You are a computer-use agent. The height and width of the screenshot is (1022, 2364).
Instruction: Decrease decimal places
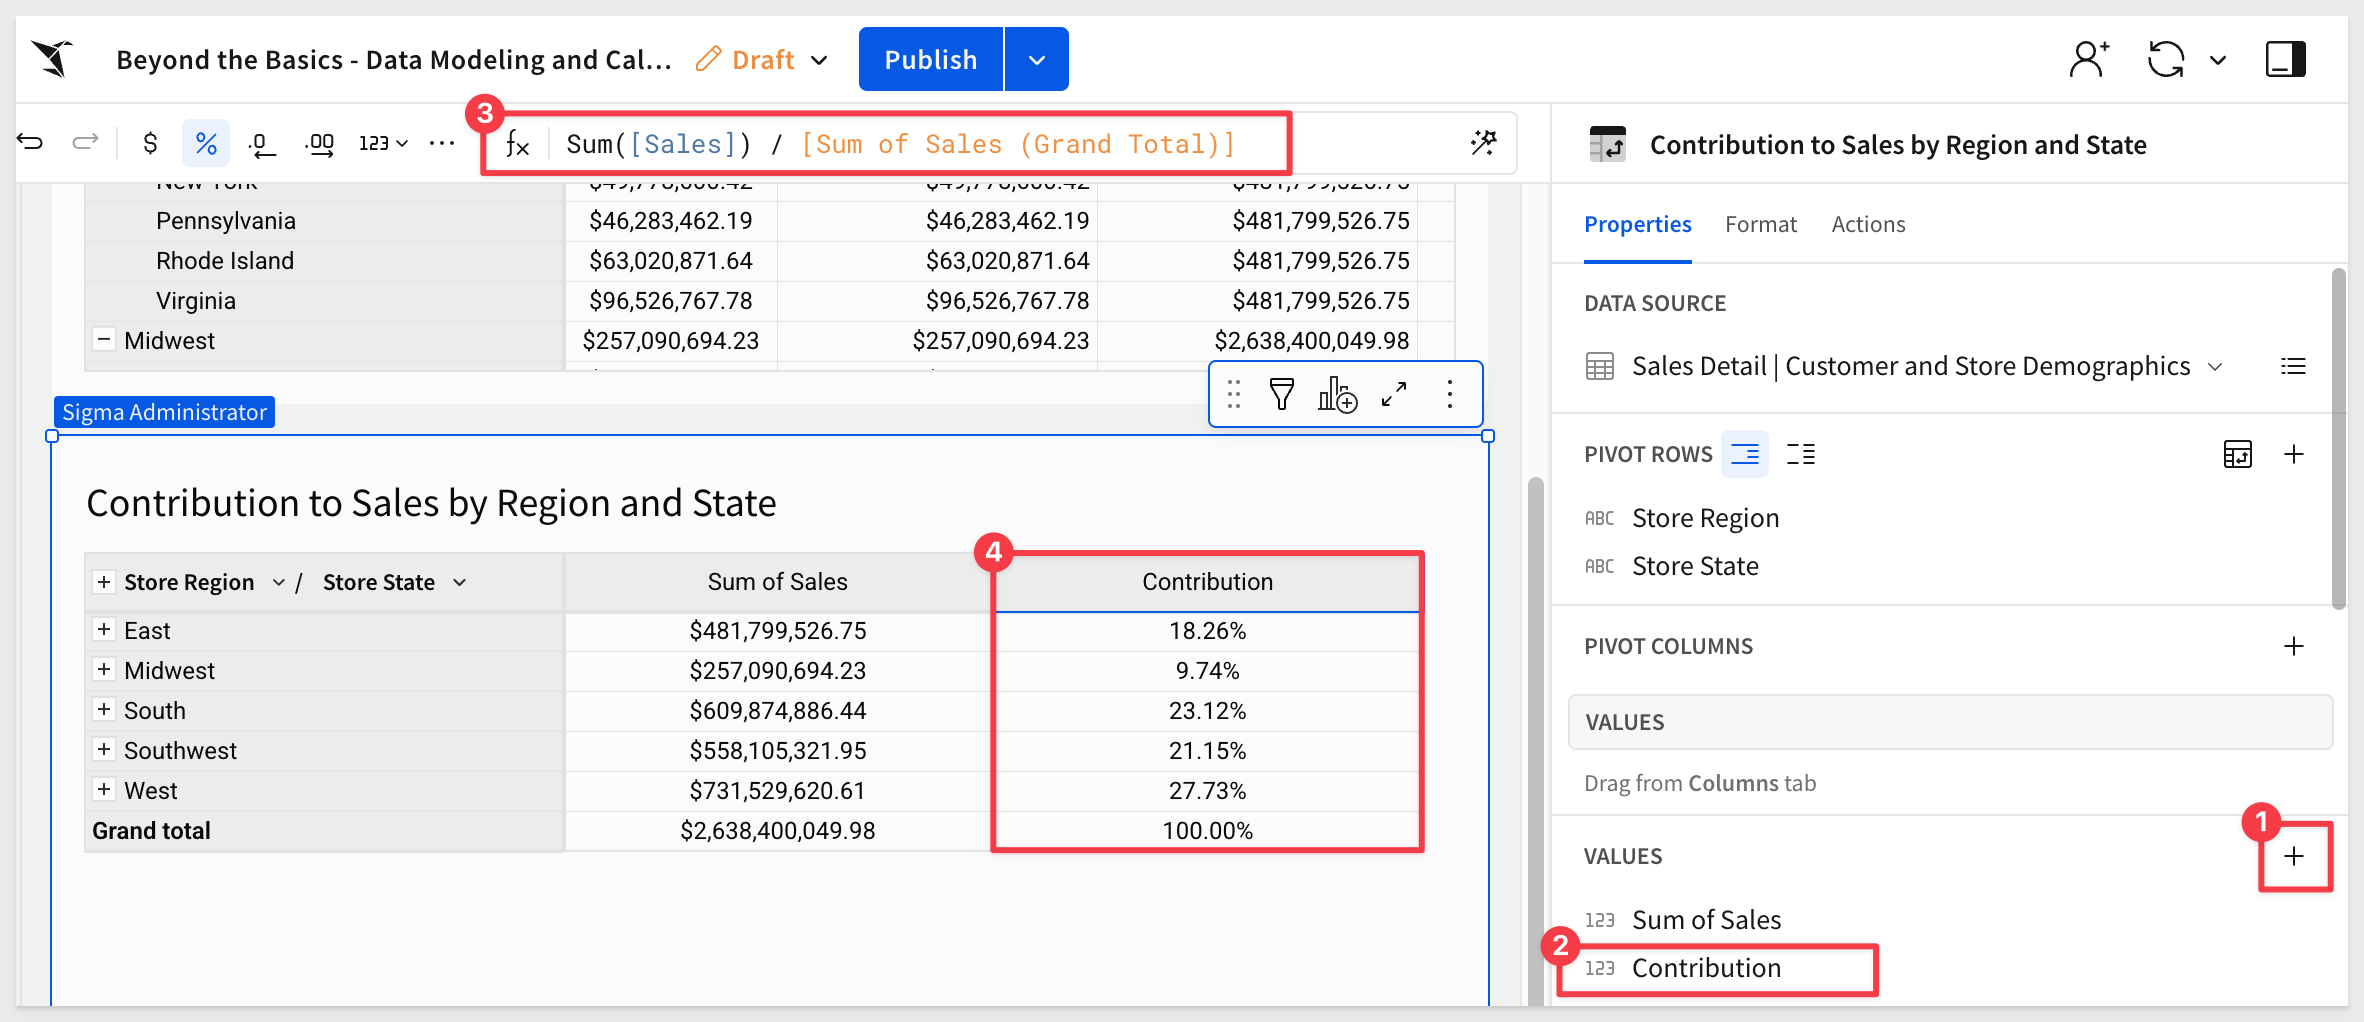[261, 144]
